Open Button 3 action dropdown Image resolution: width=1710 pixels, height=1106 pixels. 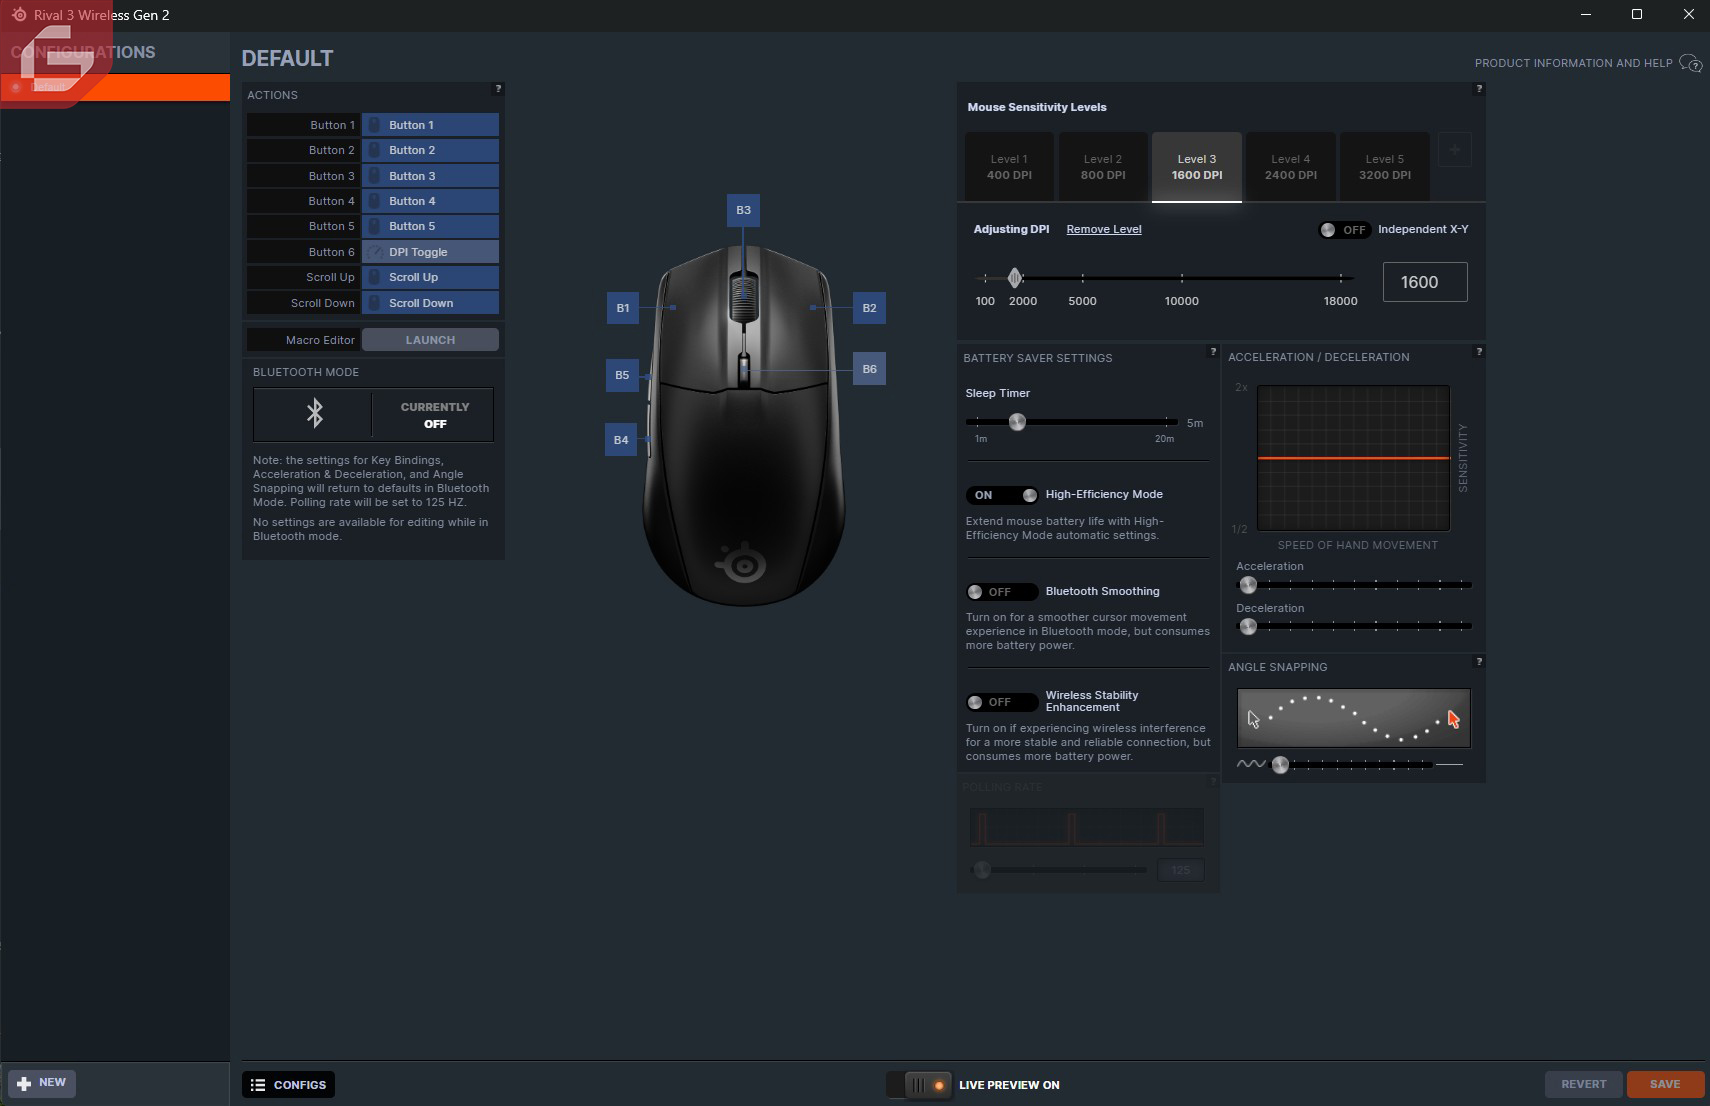430,176
